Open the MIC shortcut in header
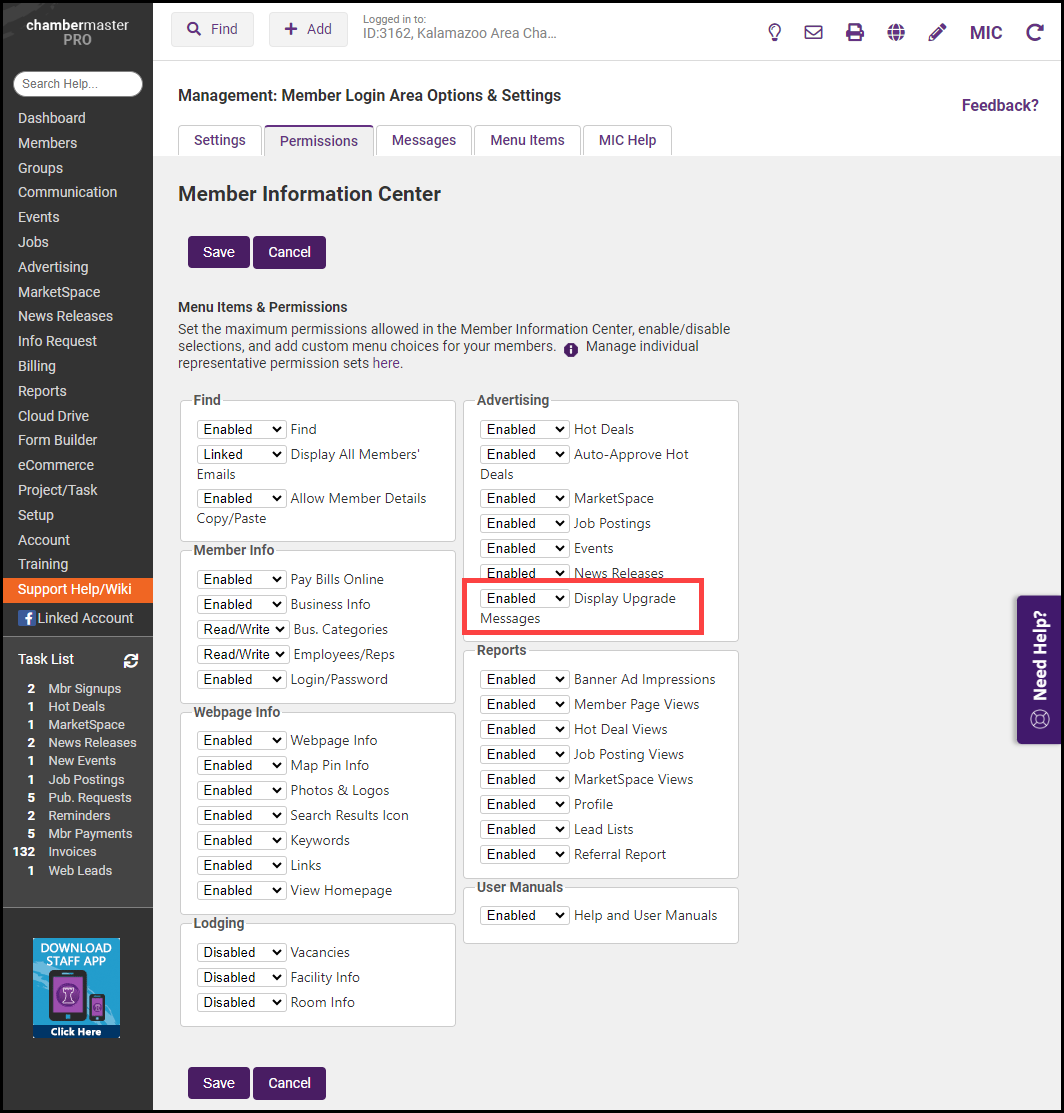 click(986, 33)
